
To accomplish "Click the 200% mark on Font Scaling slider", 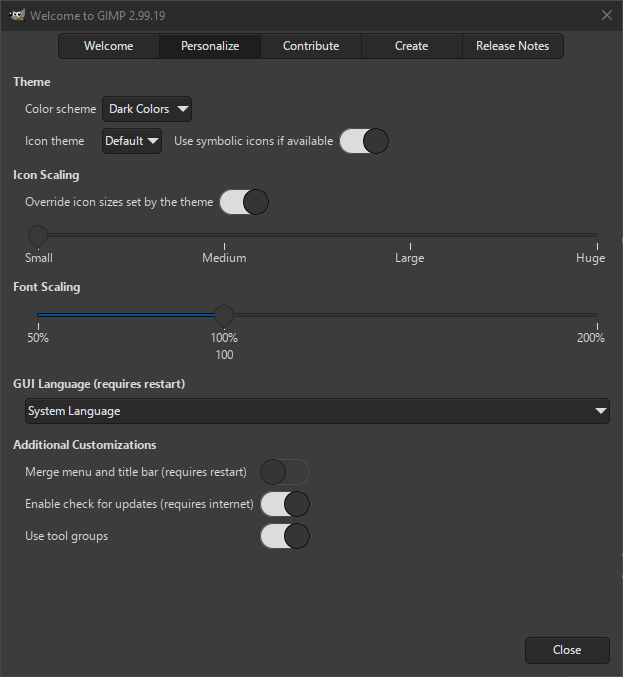I will pos(597,315).
